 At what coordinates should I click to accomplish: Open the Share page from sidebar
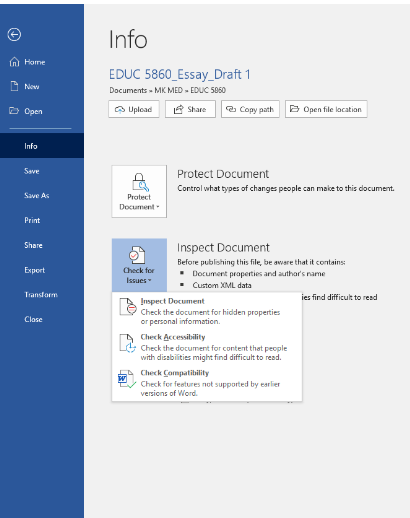tap(42, 245)
